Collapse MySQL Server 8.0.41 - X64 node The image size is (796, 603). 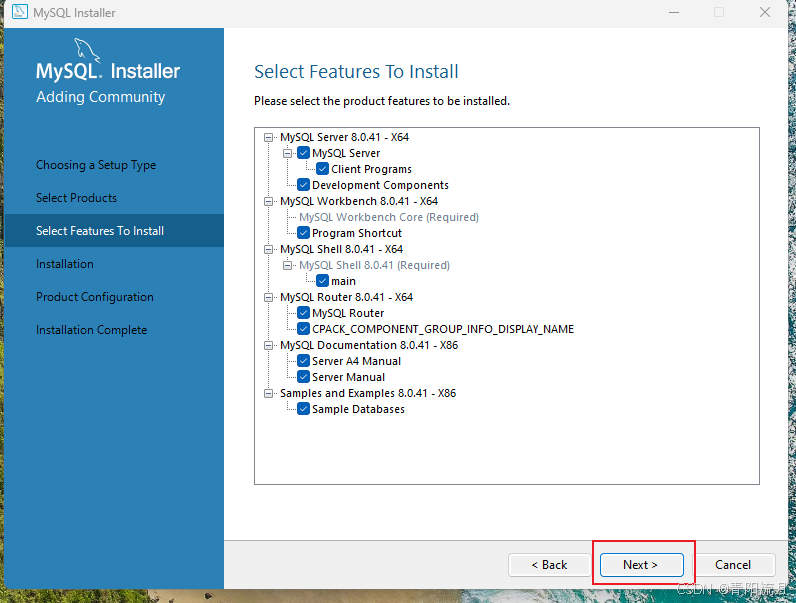268,137
